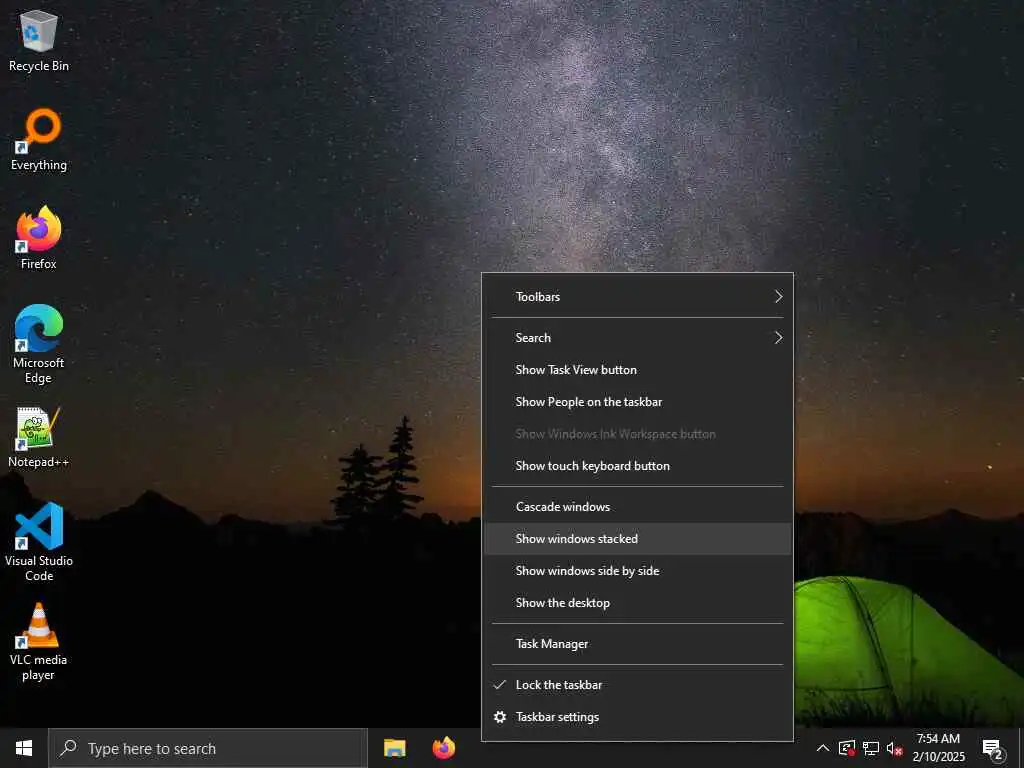Choose Show touch keyboard button
1024x768 pixels.
coord(637,466)
